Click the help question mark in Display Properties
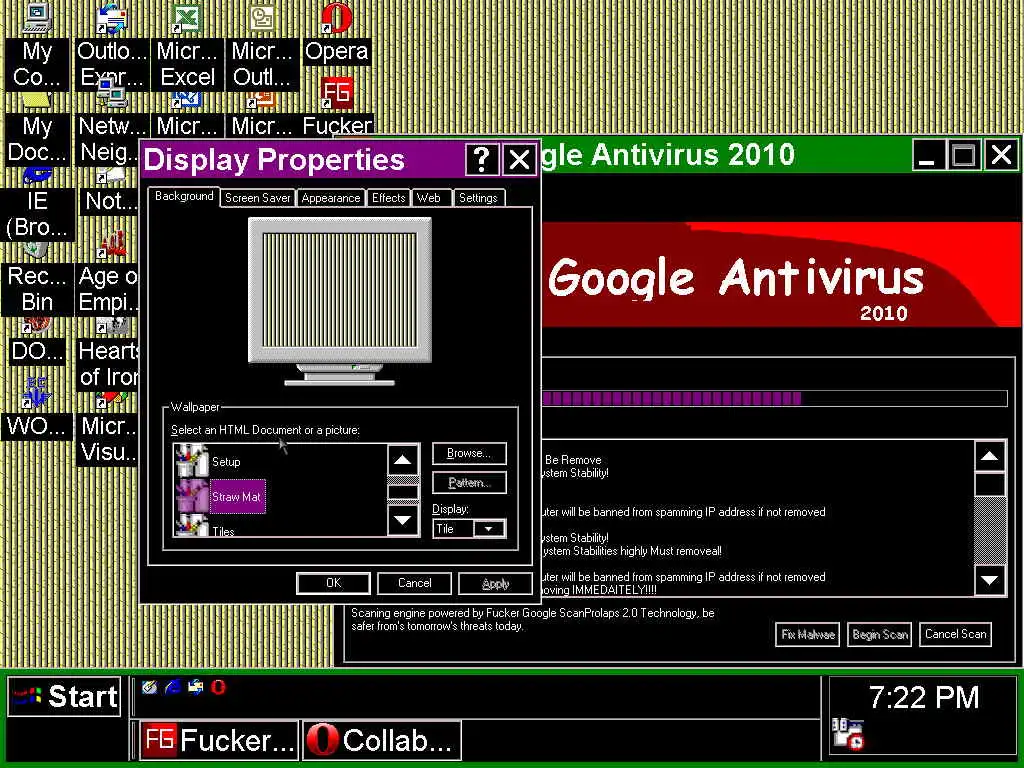The height and width of the screenshot is (768, 1024). click(x=482, y=159)
